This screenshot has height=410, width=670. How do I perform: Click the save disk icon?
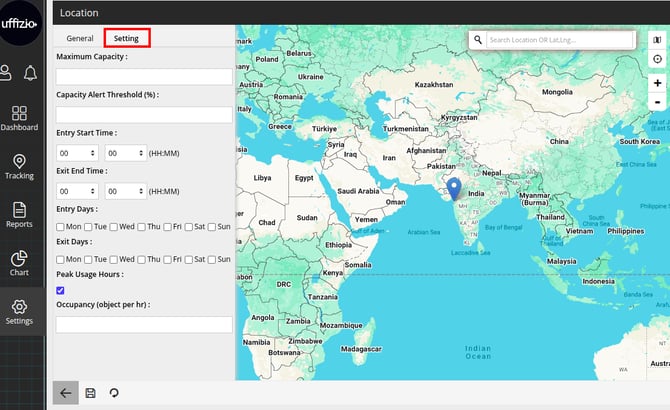(x=90, y=393)
